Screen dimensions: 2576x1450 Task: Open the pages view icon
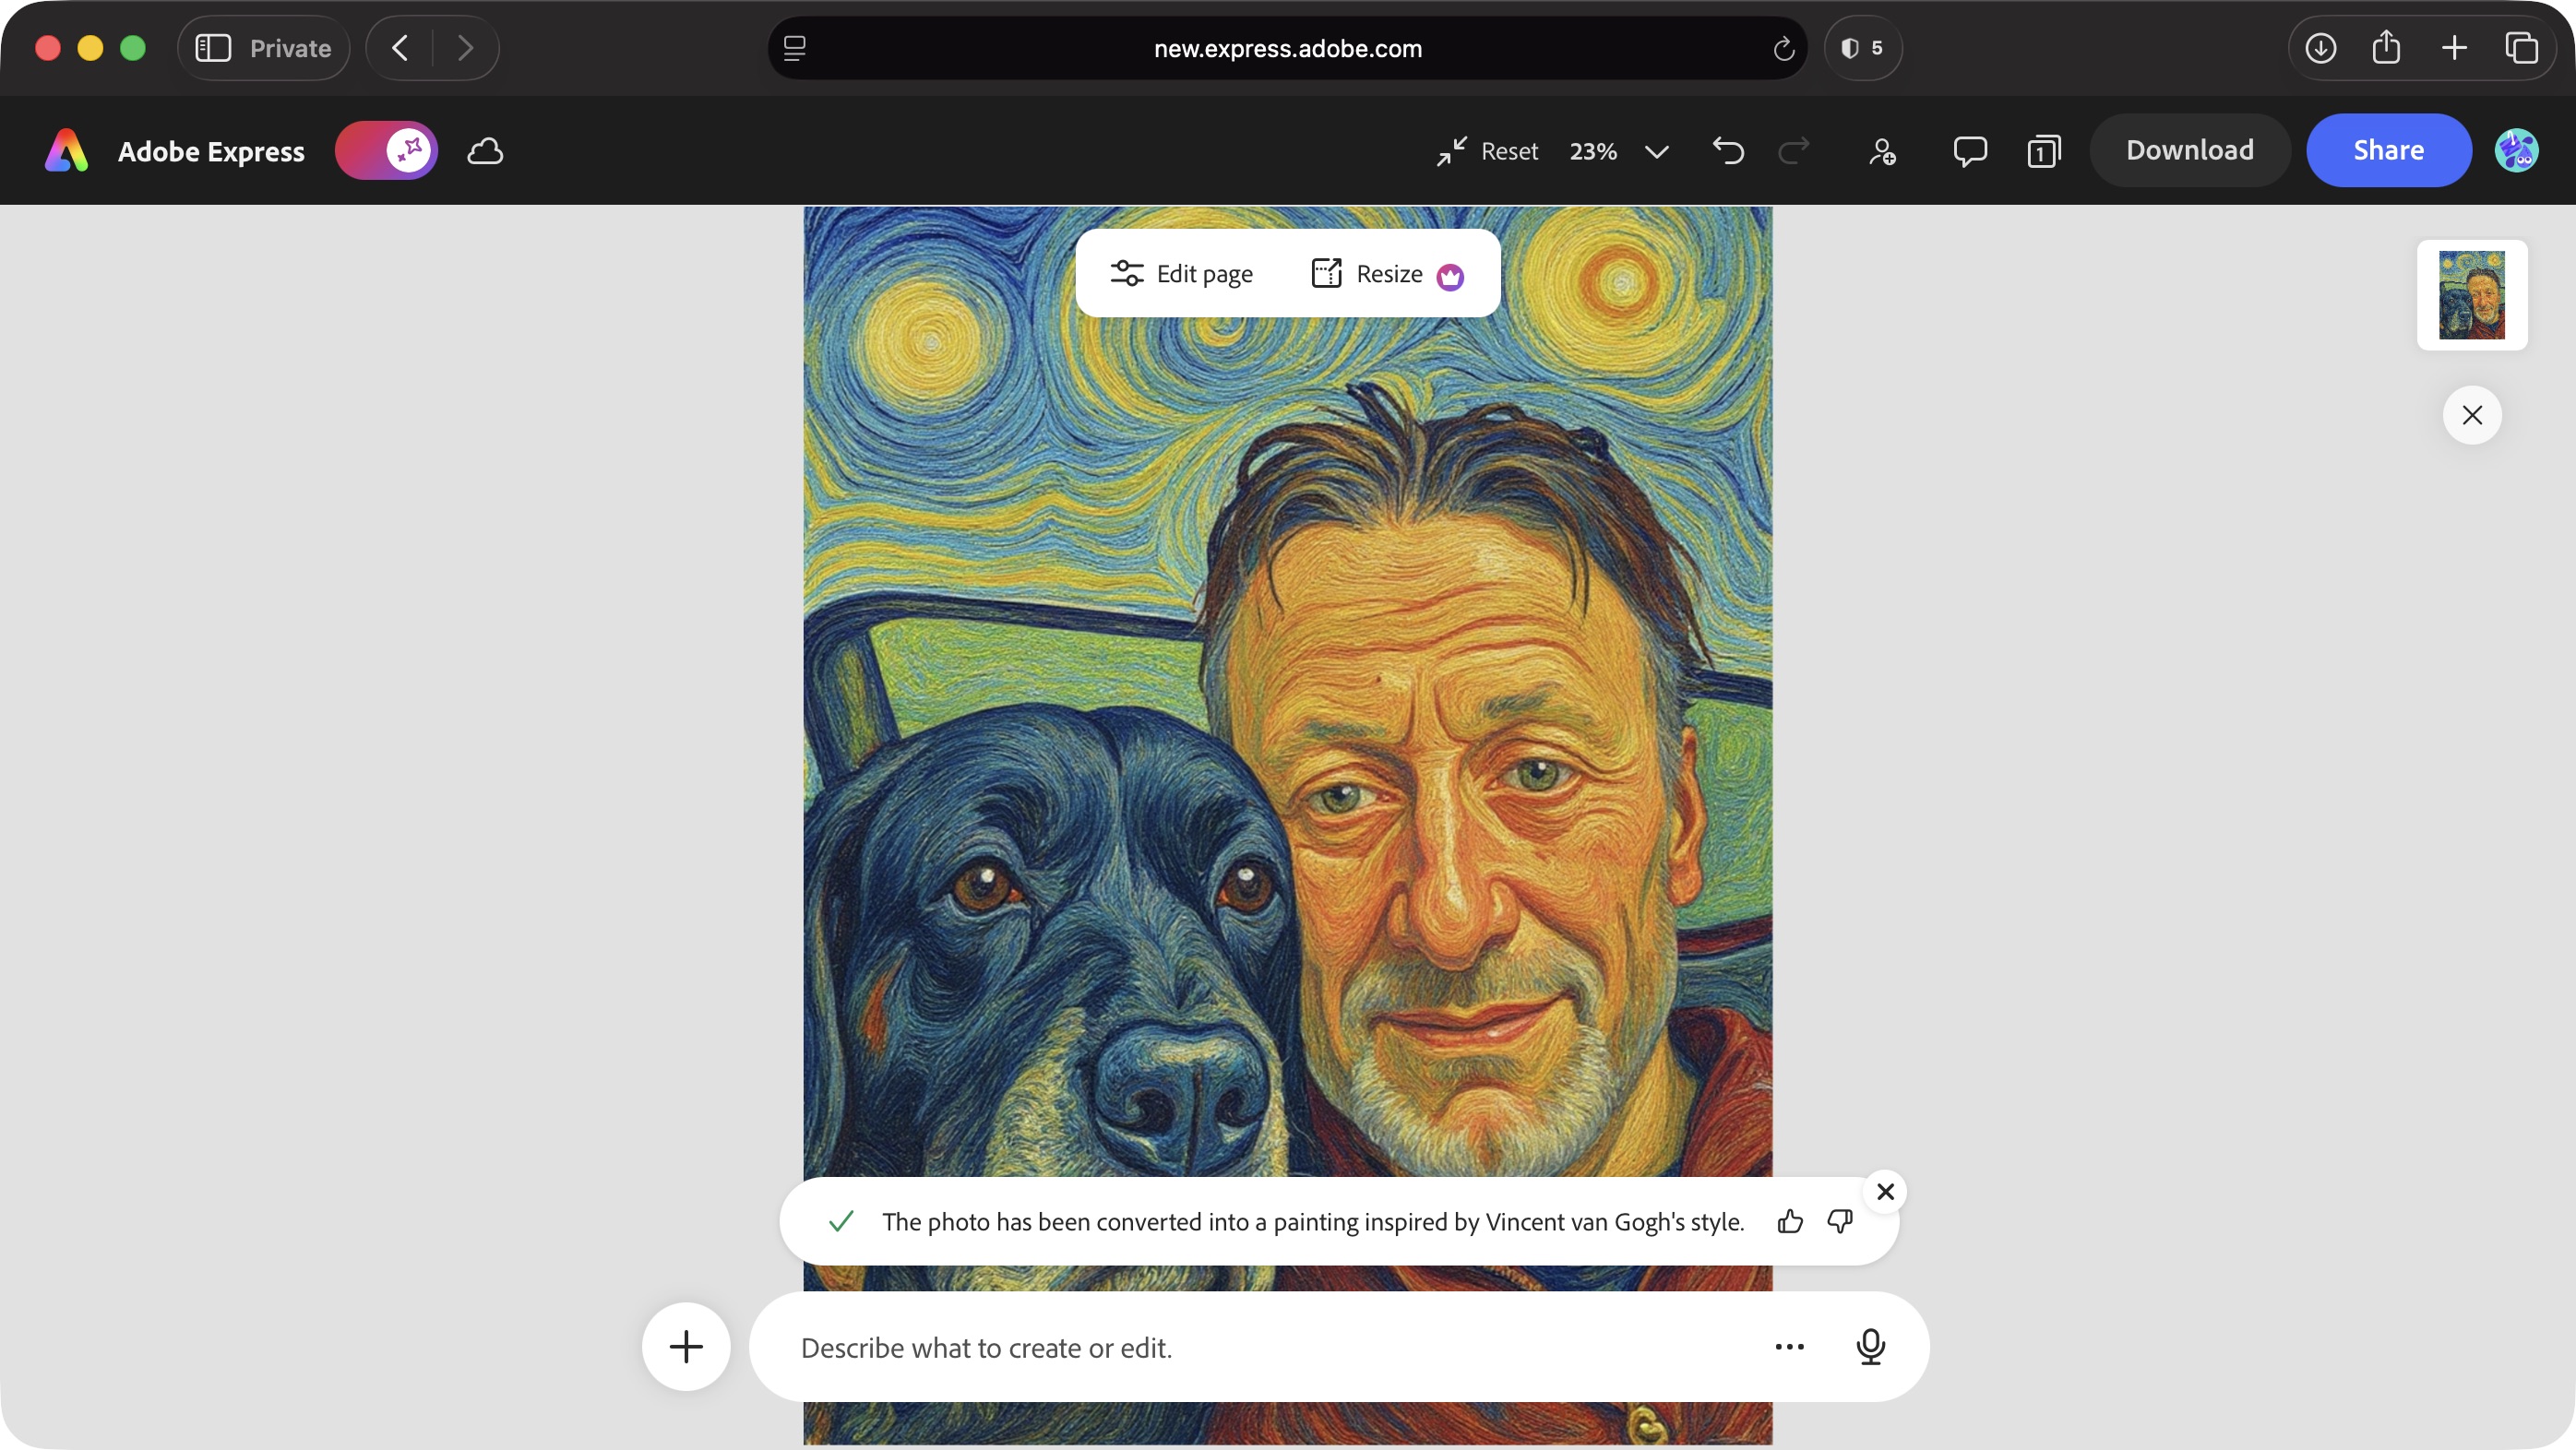tap(2044, 151)
